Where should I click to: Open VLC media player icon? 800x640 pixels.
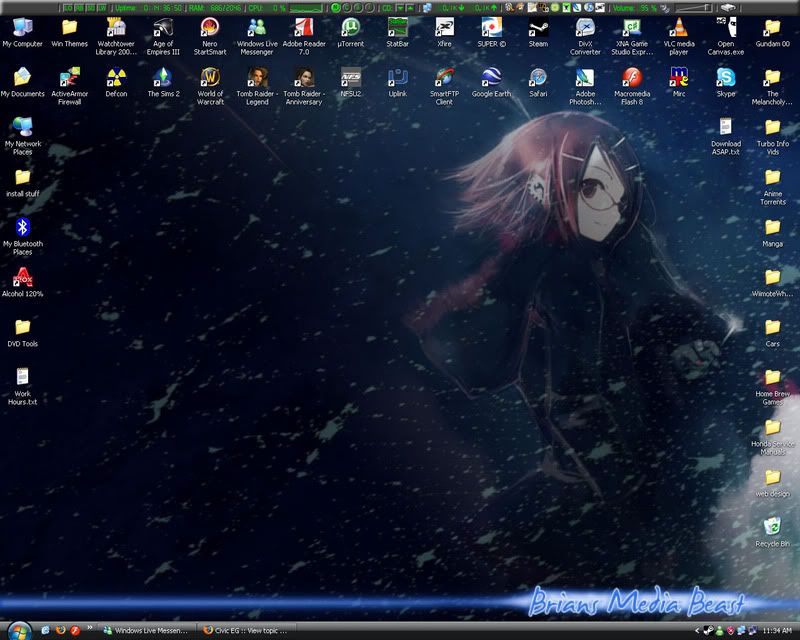[679, 36]
